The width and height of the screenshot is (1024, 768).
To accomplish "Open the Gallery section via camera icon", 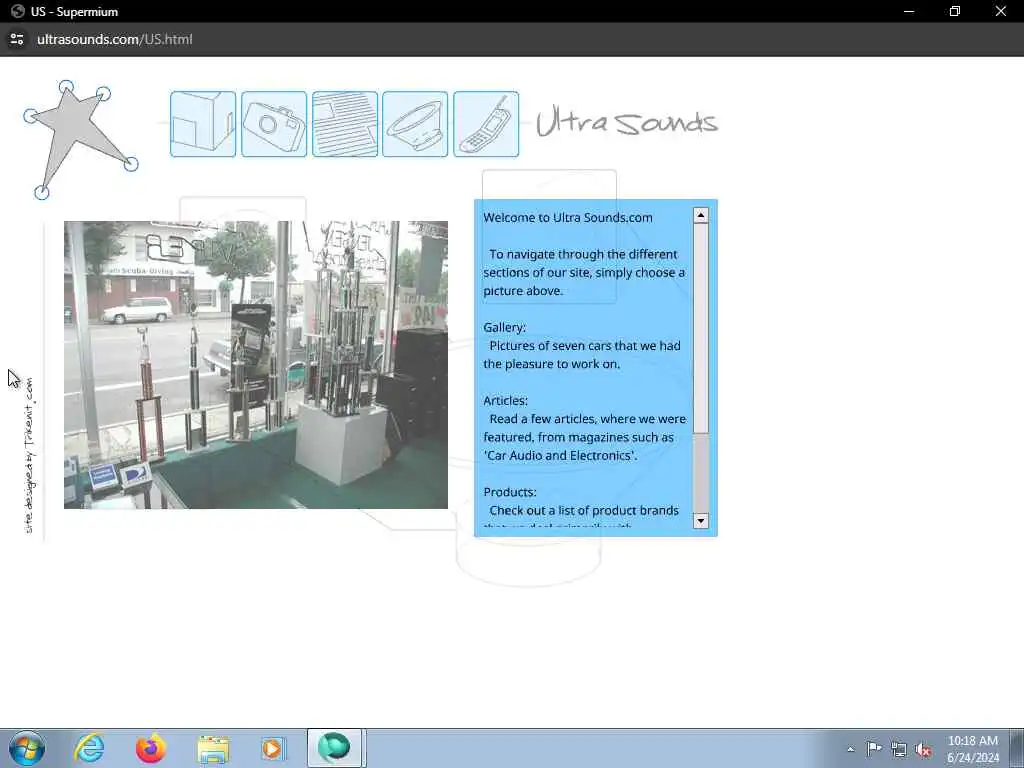I will (274, 124).
